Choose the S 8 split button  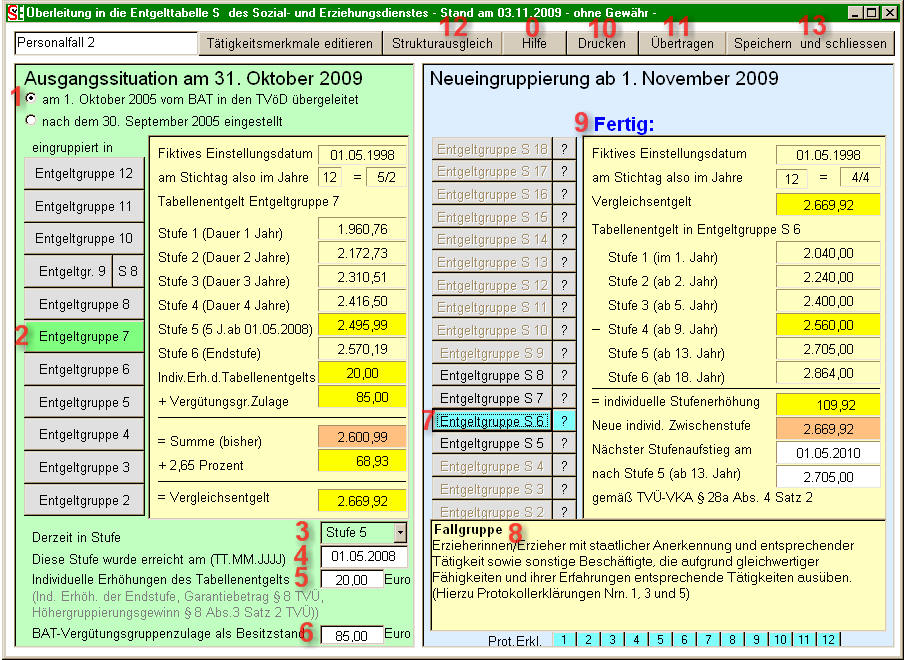click(128, 271)
